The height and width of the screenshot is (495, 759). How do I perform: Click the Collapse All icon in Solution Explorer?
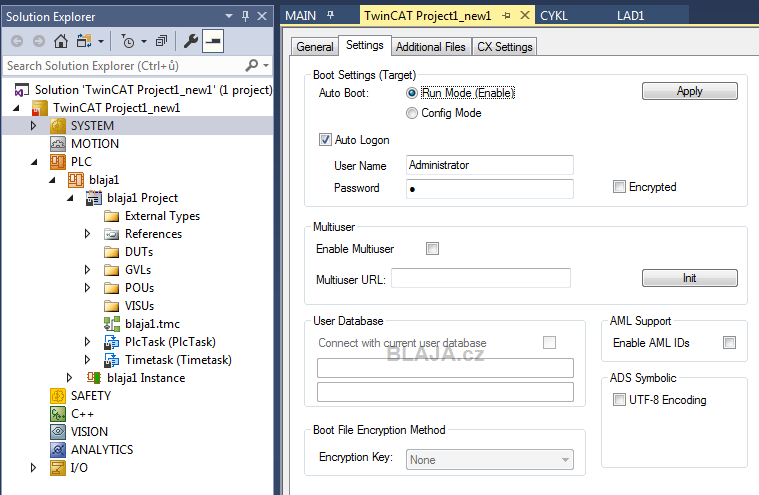click(x=161, y=41)
